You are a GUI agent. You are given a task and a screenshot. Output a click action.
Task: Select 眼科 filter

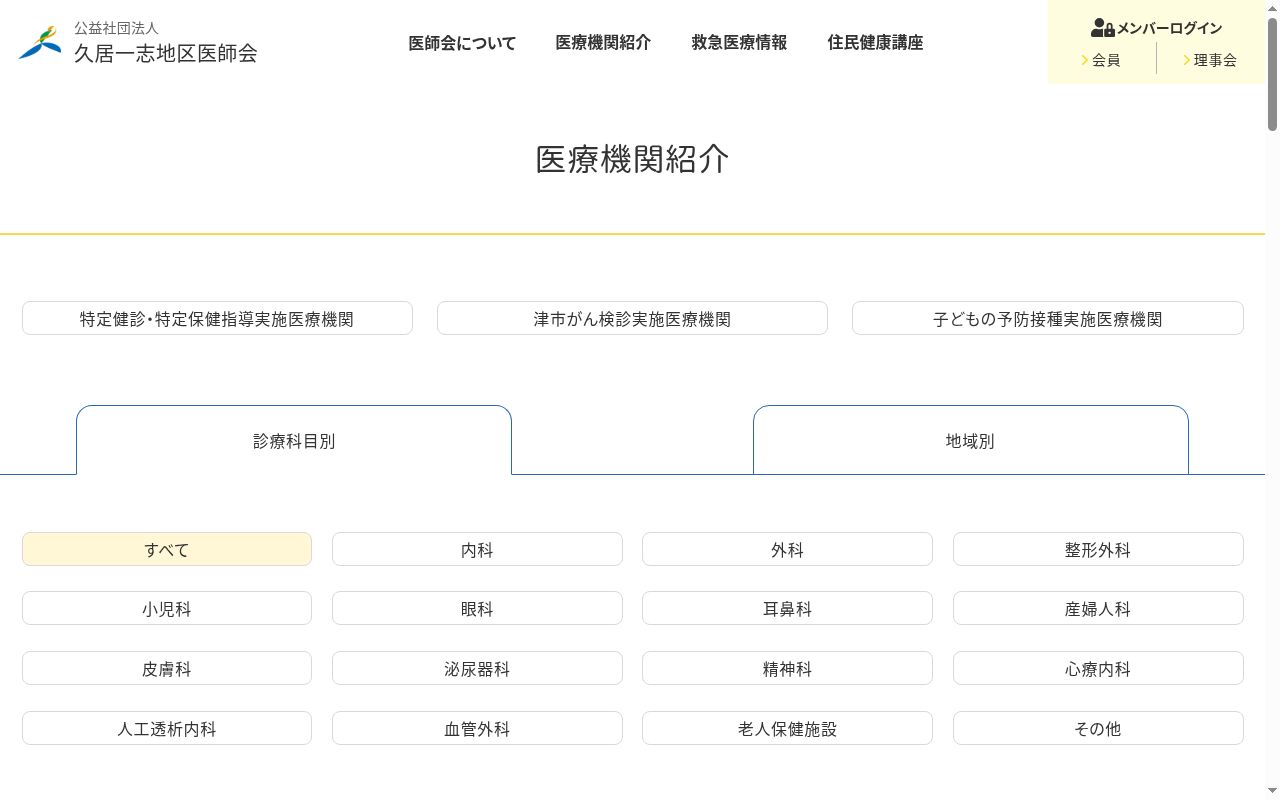(x=477, y=608)
